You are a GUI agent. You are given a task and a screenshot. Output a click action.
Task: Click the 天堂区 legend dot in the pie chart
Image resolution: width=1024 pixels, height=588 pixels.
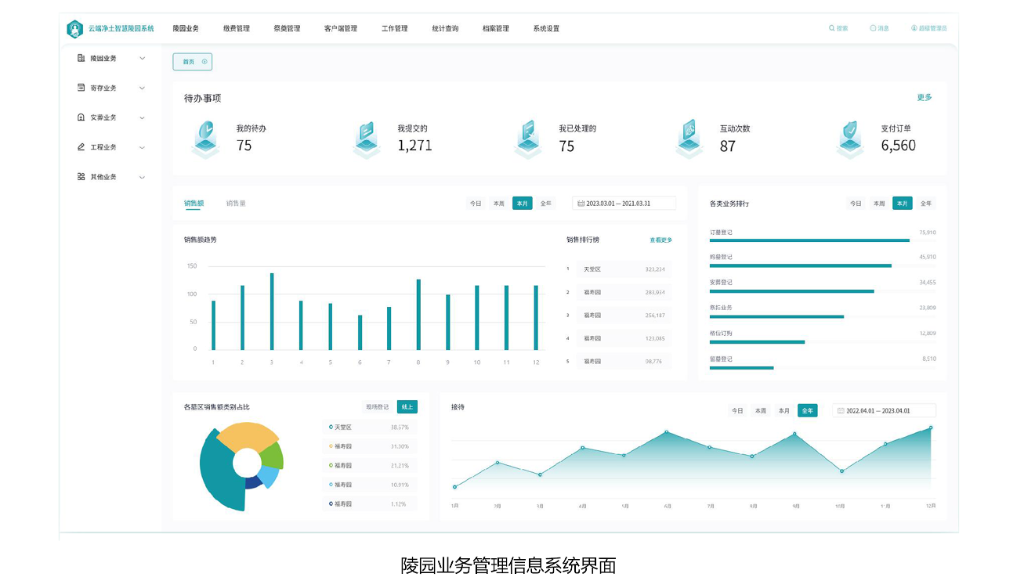(331, 427)
